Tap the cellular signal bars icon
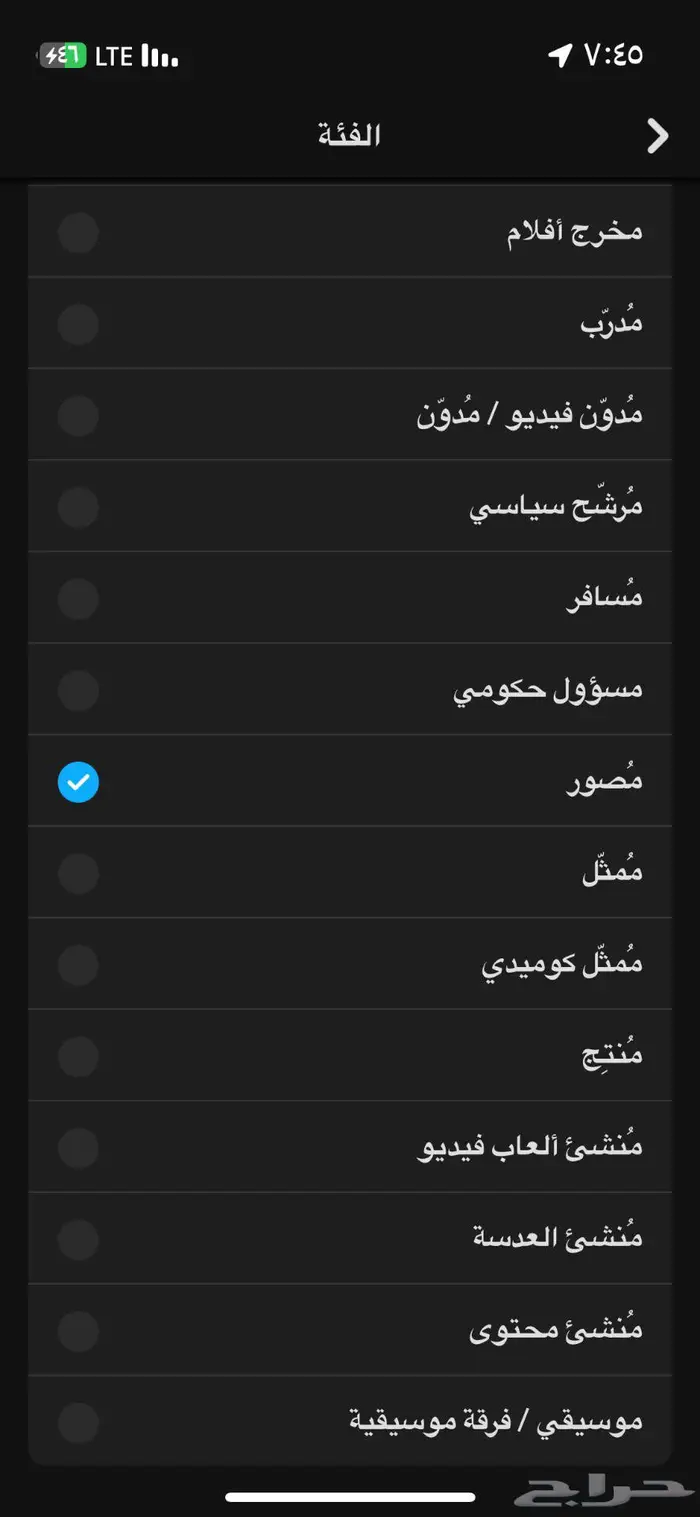 158,57
